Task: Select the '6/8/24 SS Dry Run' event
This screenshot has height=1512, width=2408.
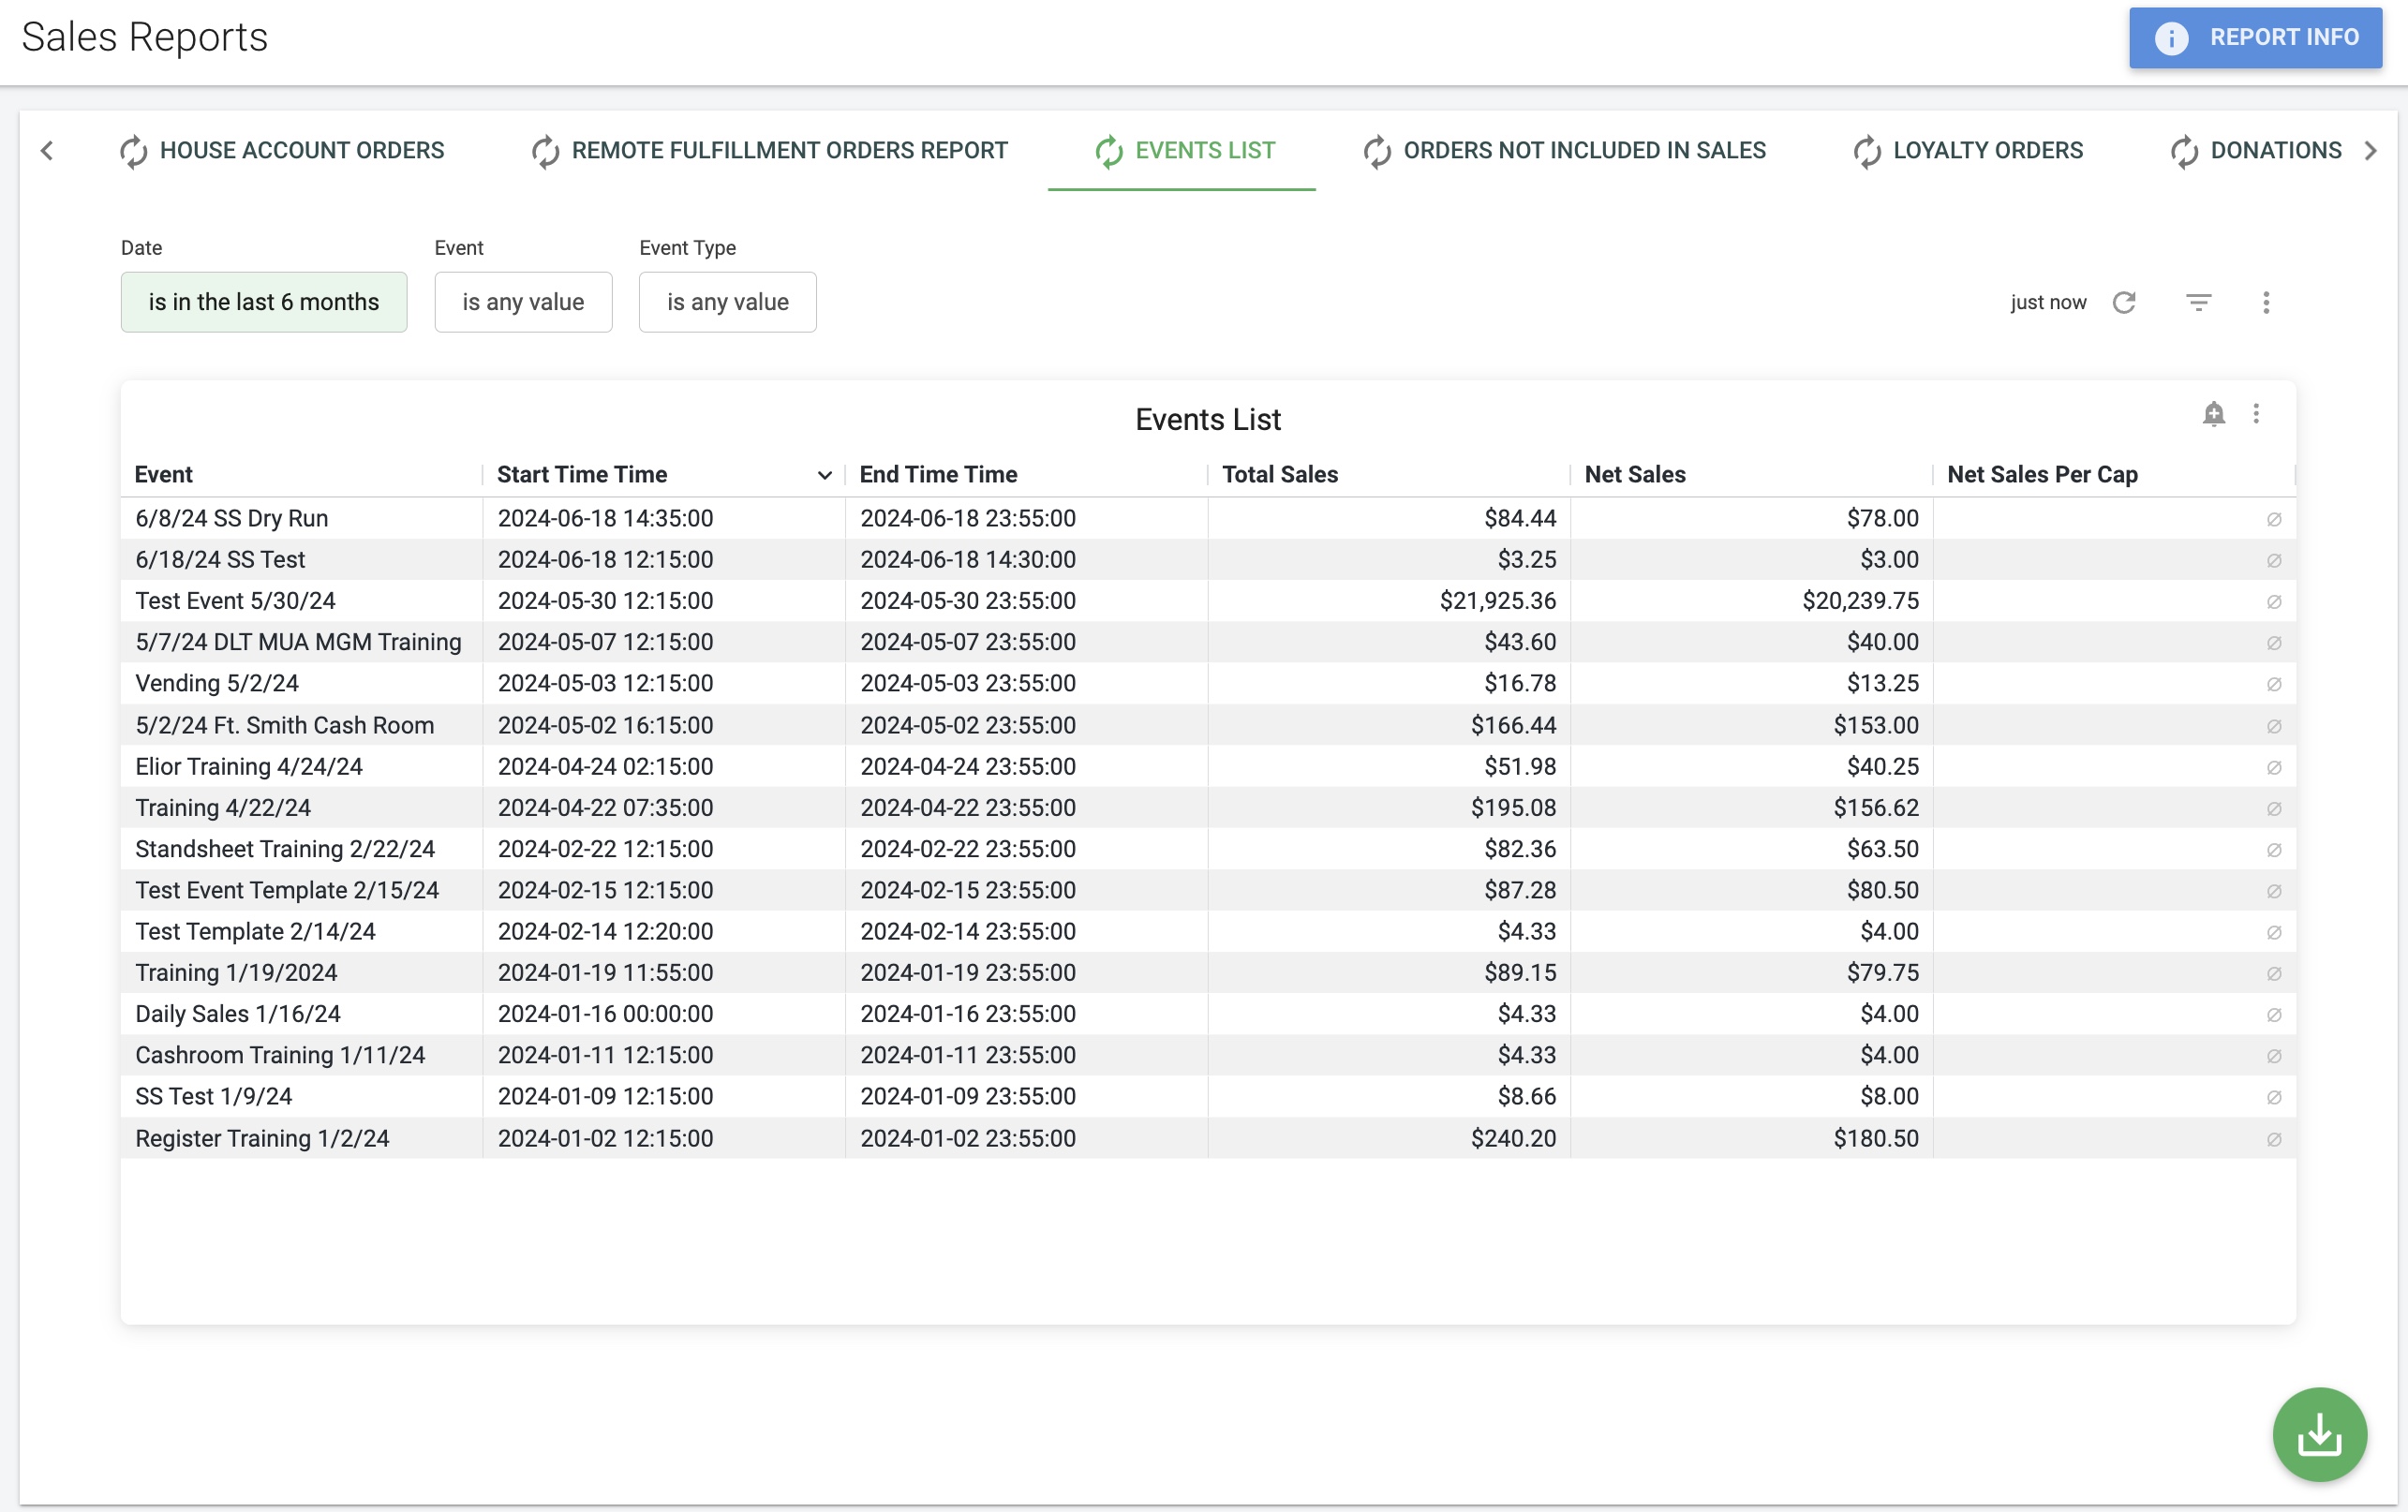Action: 301,518
